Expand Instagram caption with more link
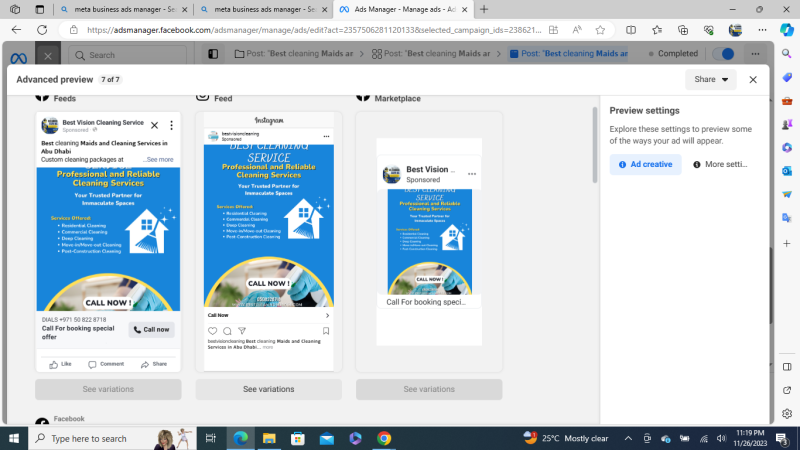Image resolution: width=800 pixels, height=450 pixels. click(268, 347)
